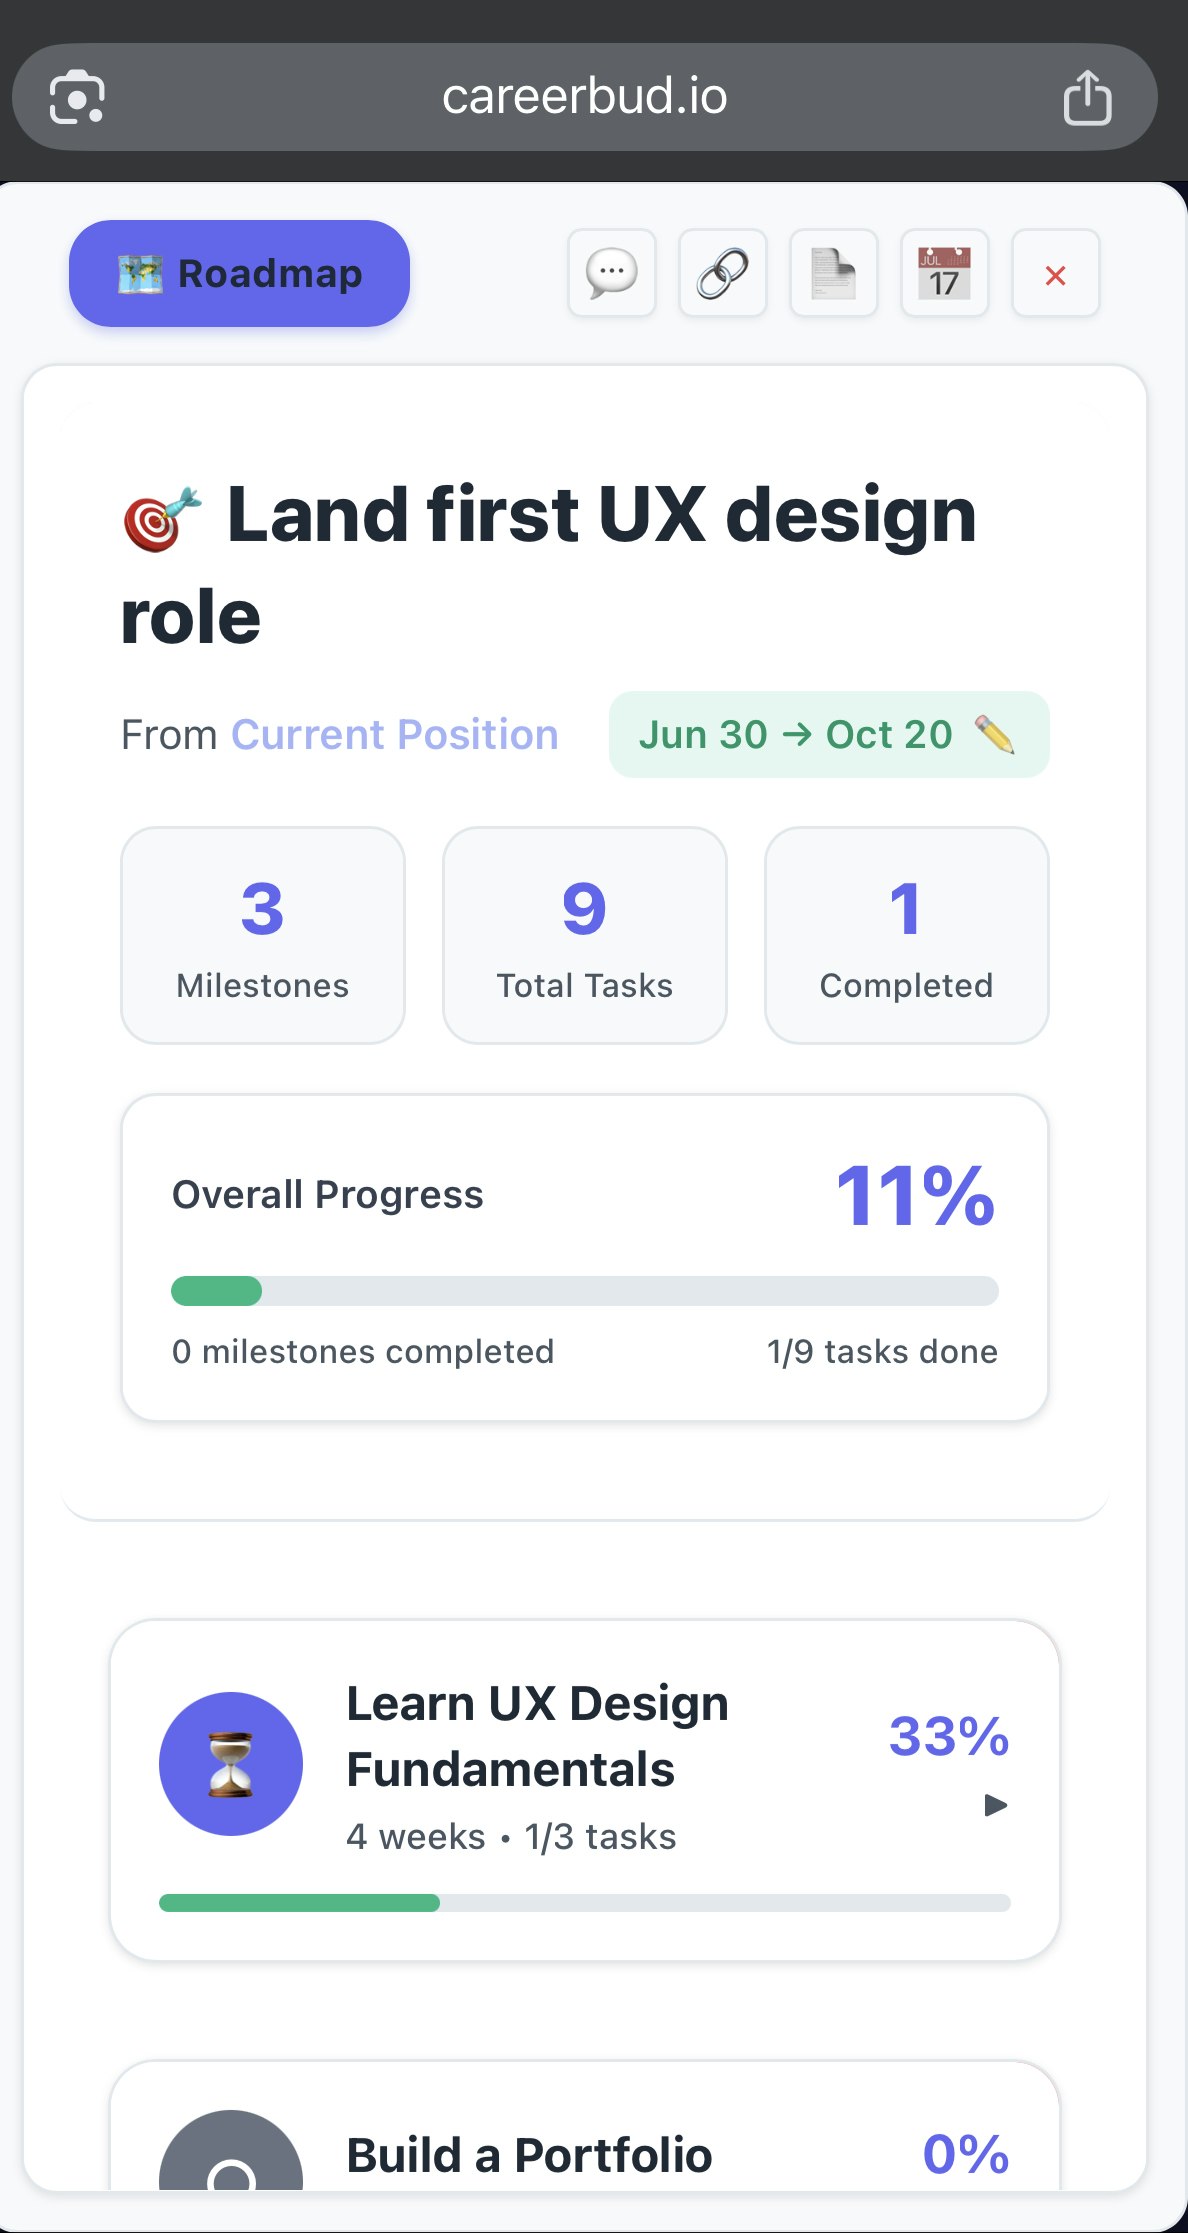Click the Current Position link

tap(394, 734)
